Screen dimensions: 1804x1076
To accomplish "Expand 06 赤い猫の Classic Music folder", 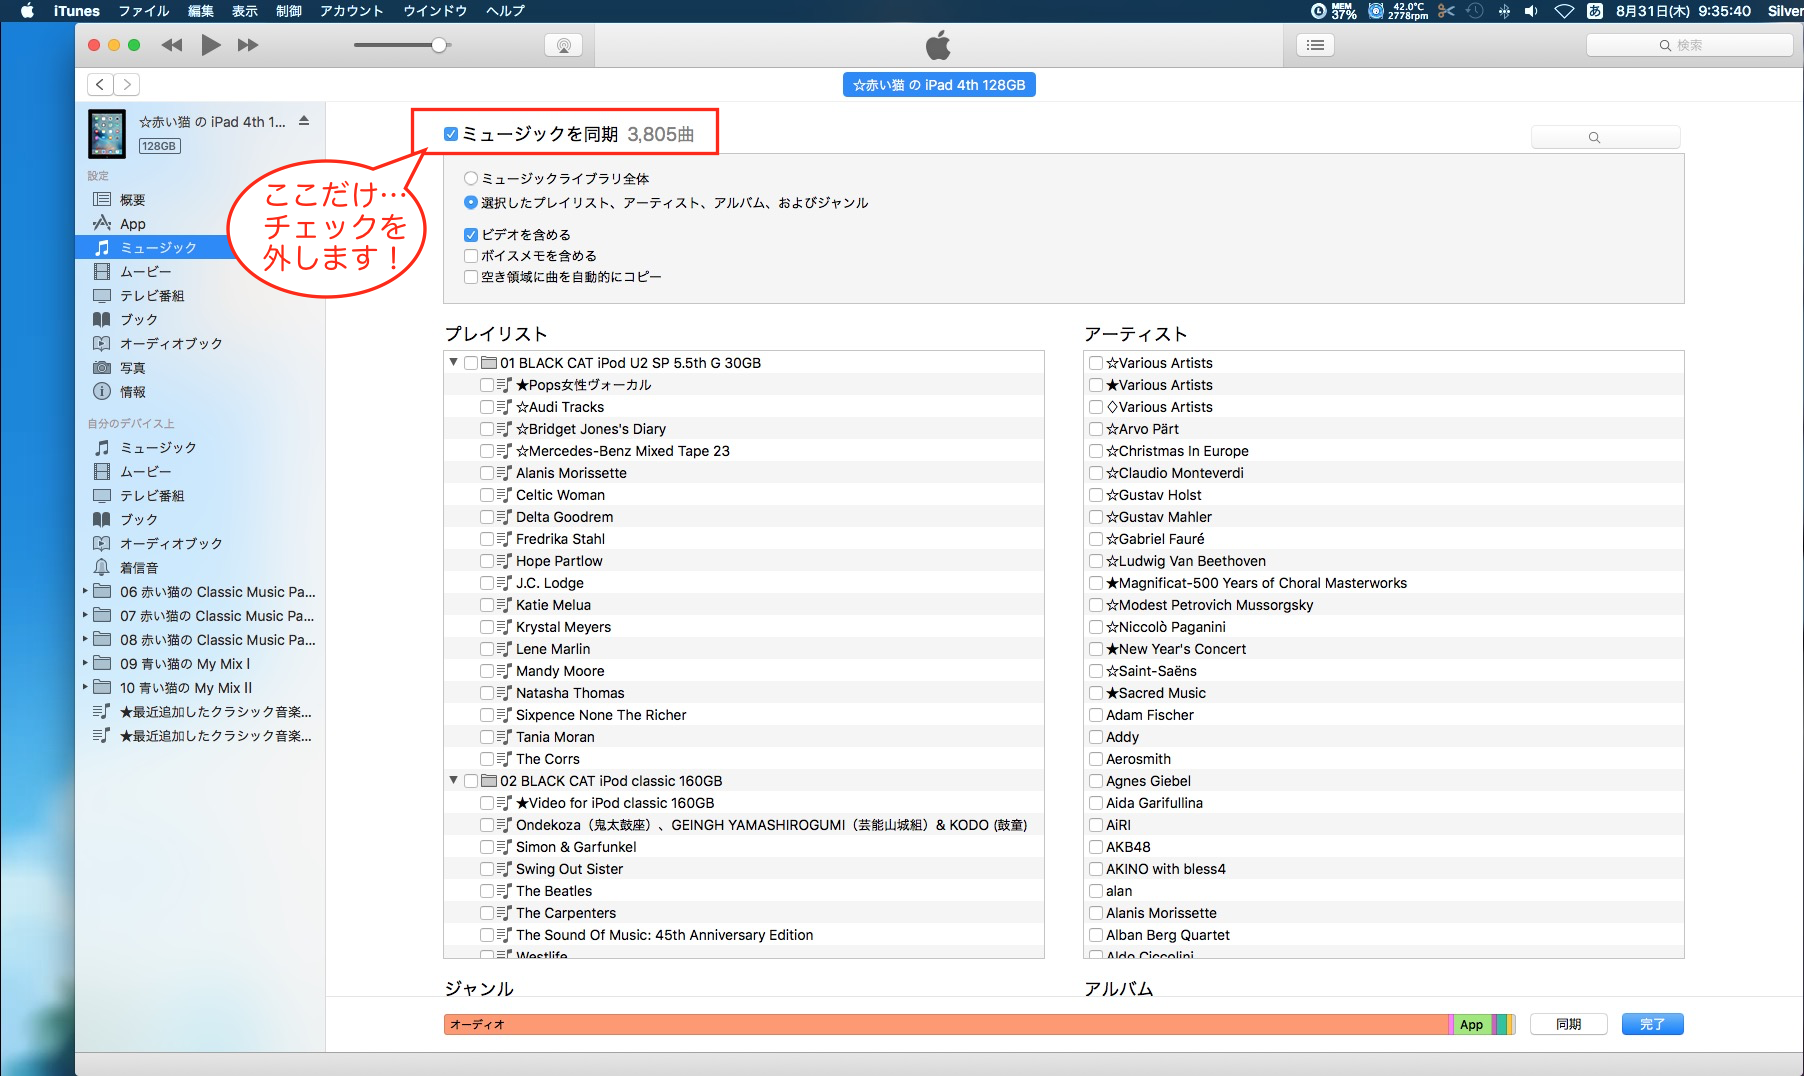I will click(85, 591).
